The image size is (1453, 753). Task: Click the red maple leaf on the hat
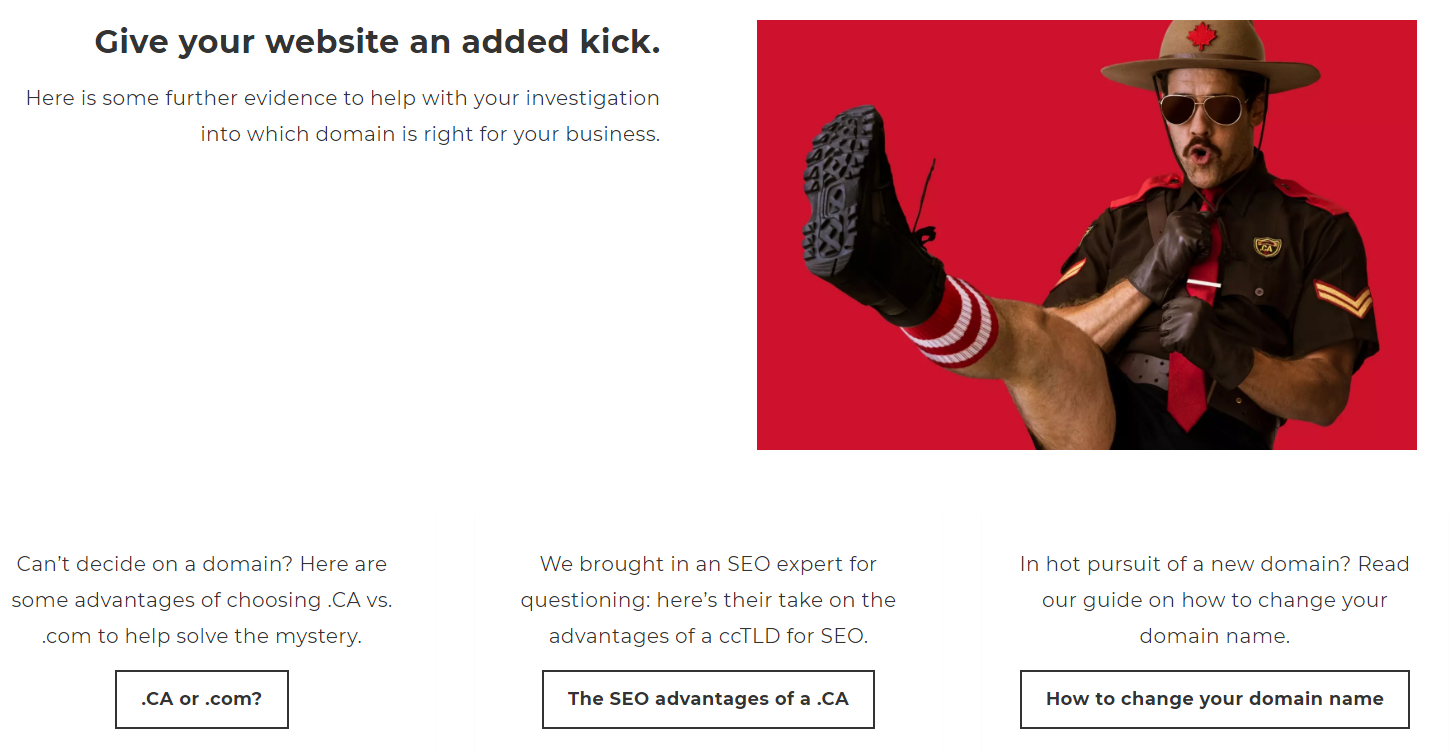1201,38
